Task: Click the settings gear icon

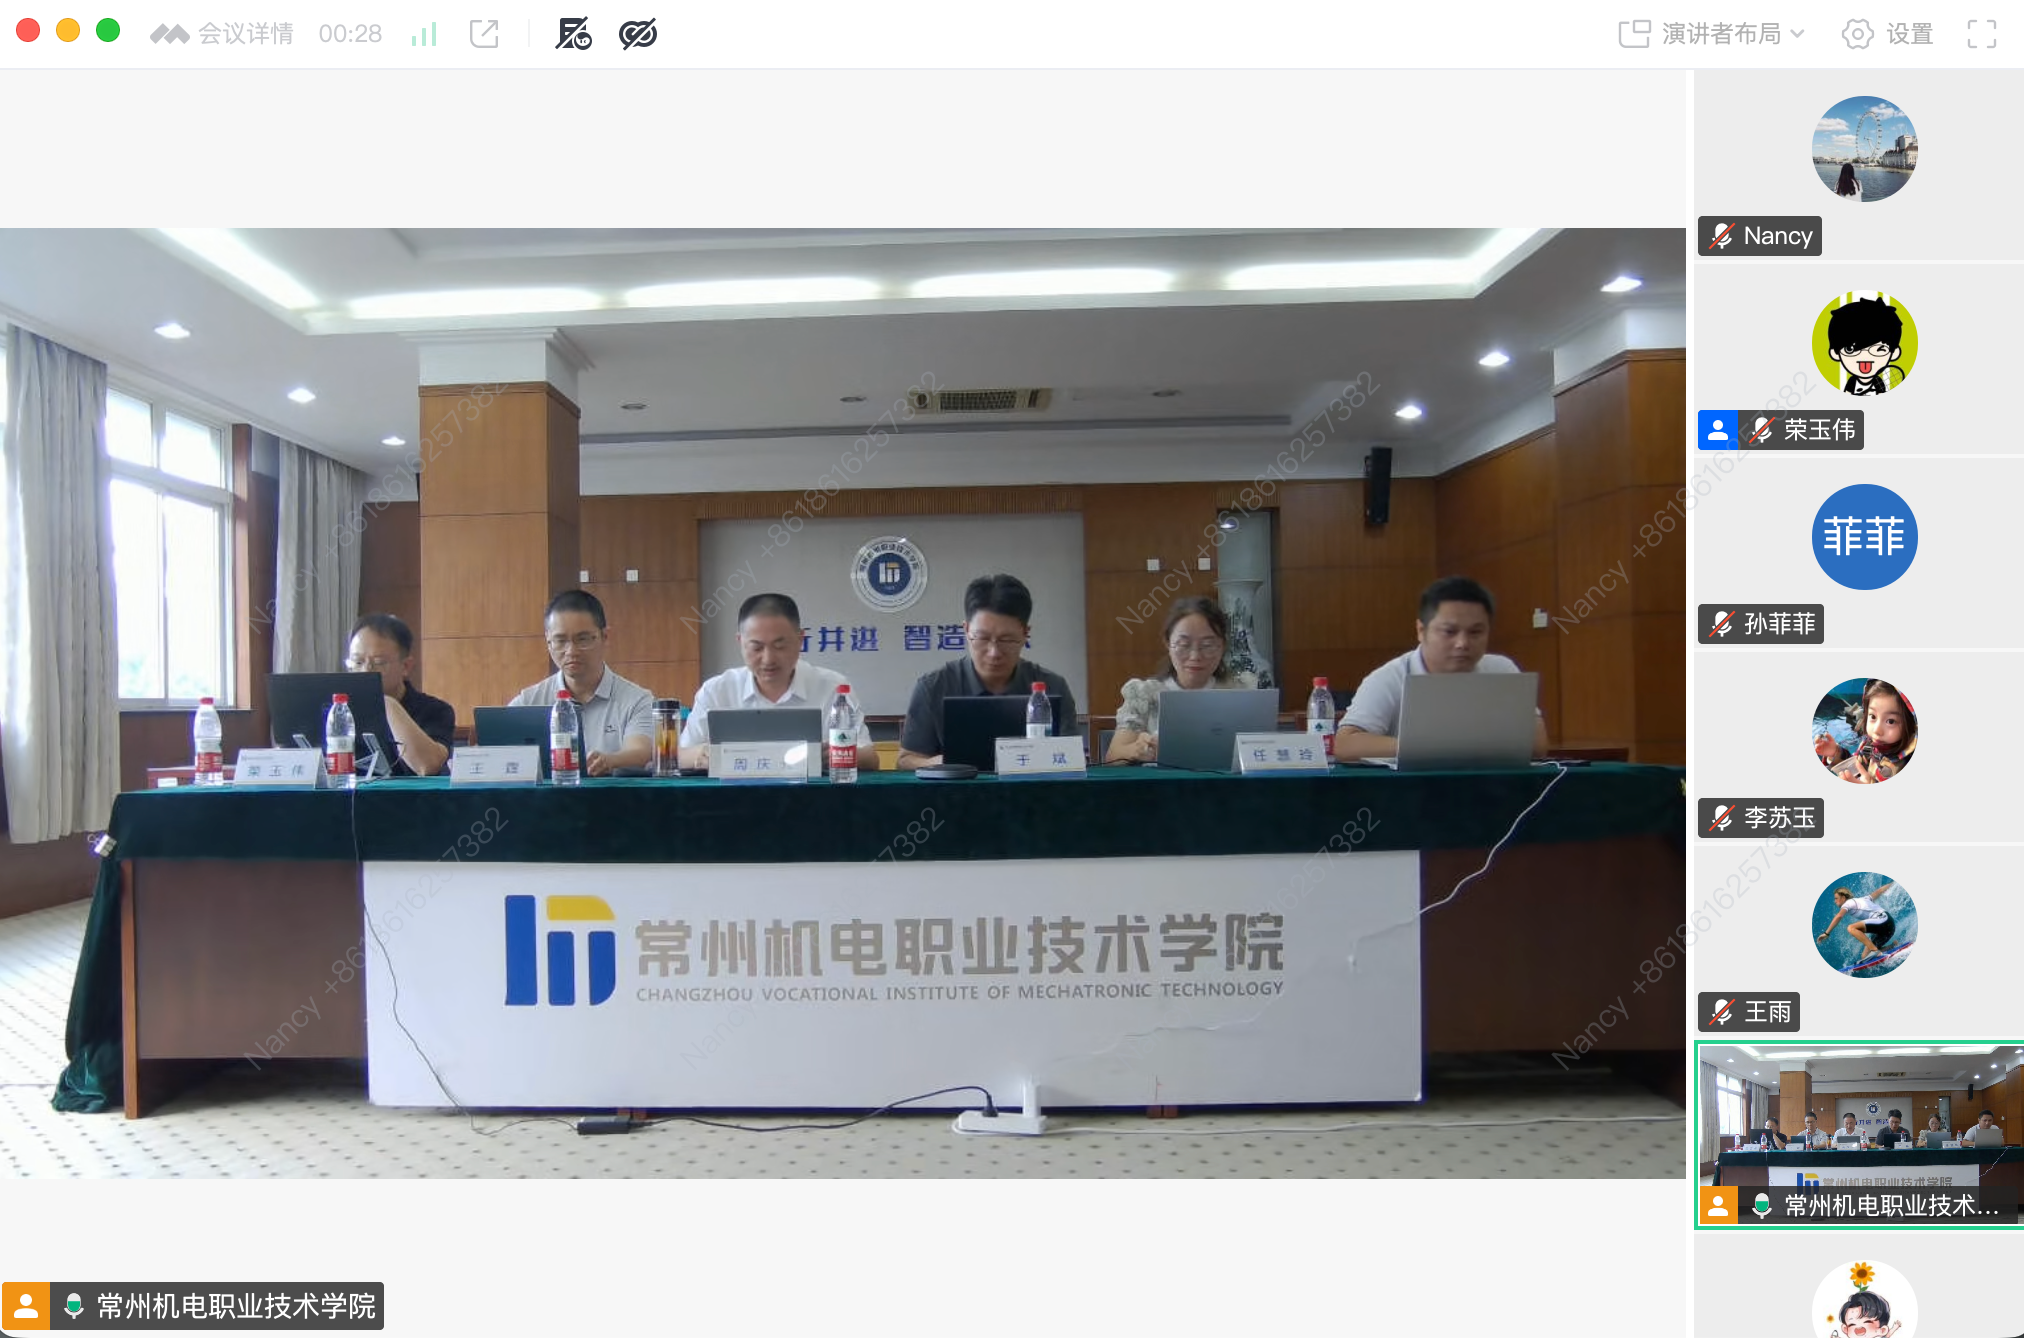Action: point(1858,34)
